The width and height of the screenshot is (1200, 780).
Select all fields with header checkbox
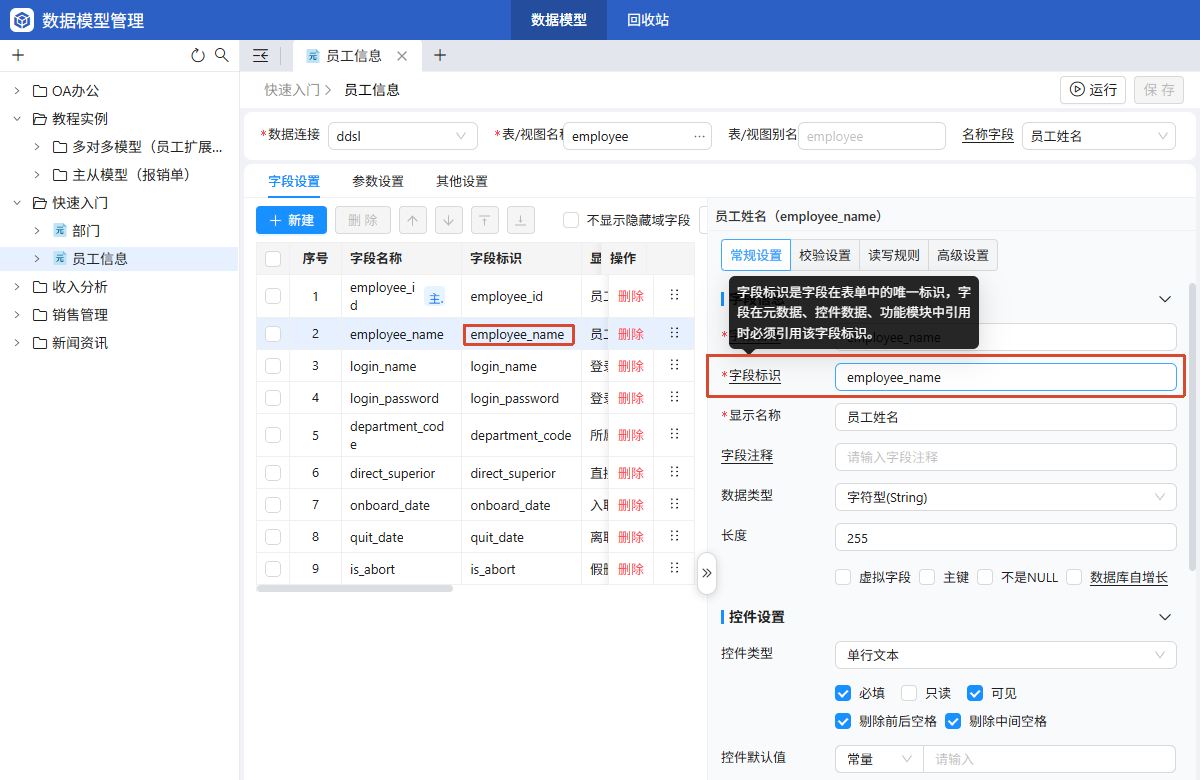(273, 258)
